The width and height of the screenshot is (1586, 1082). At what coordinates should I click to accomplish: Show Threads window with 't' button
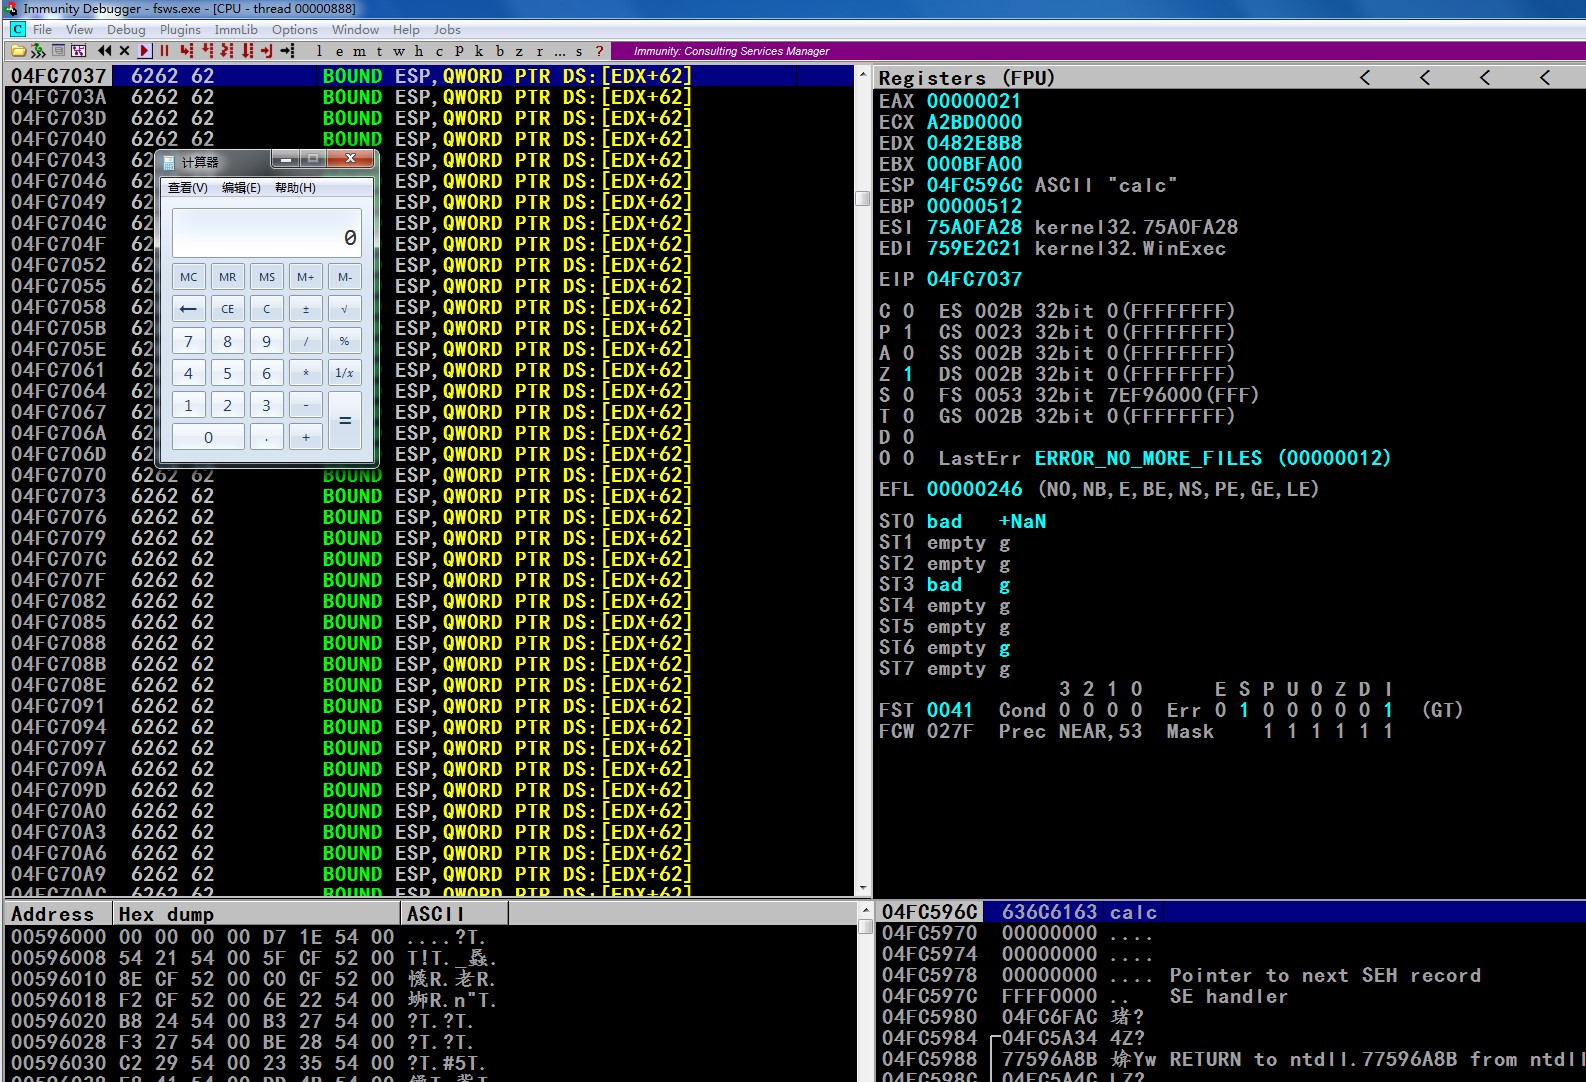pyautogui.click(x=379, y=51)
